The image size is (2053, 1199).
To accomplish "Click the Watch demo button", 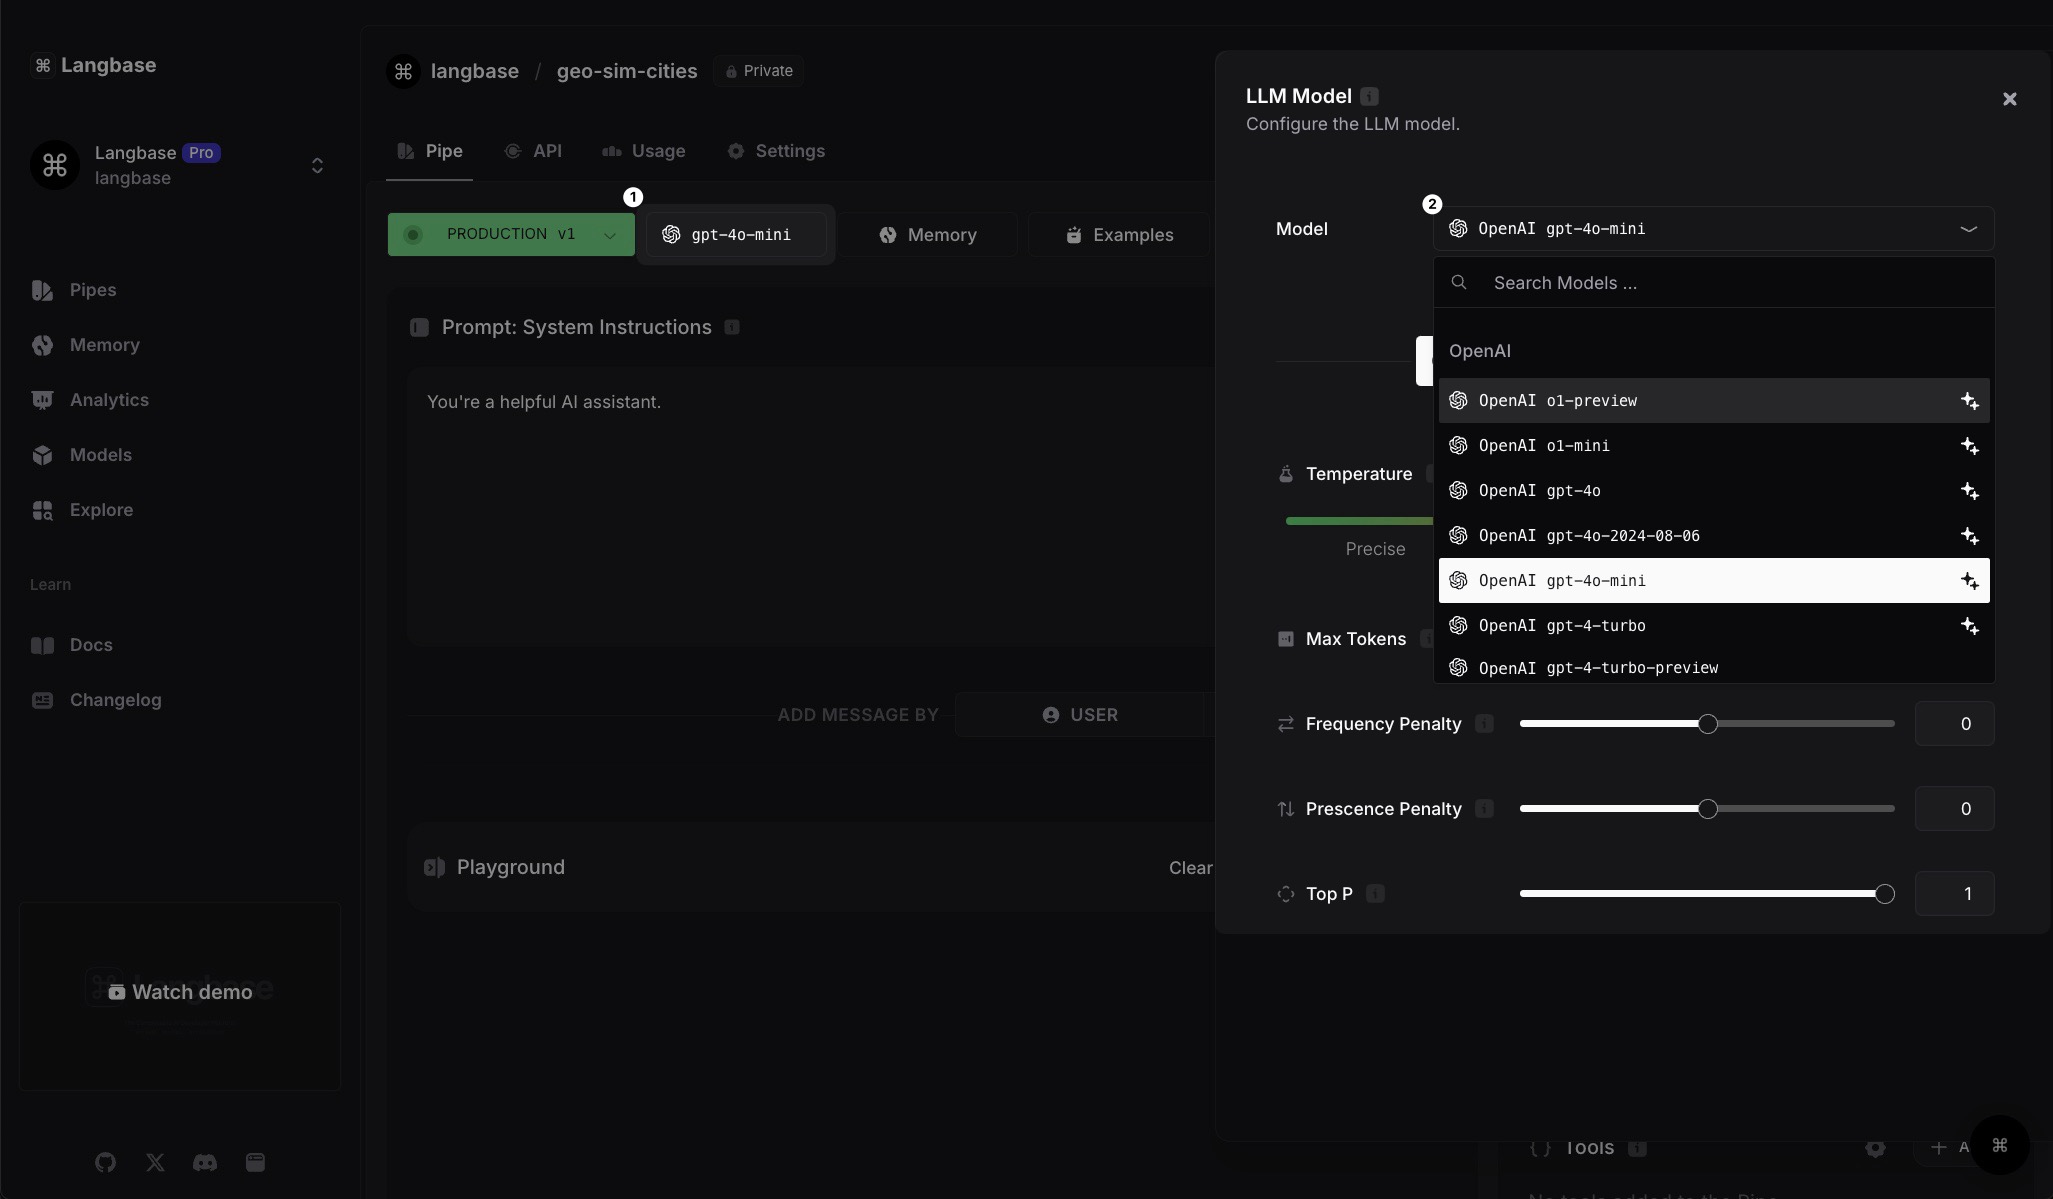I will click(180, 992).
